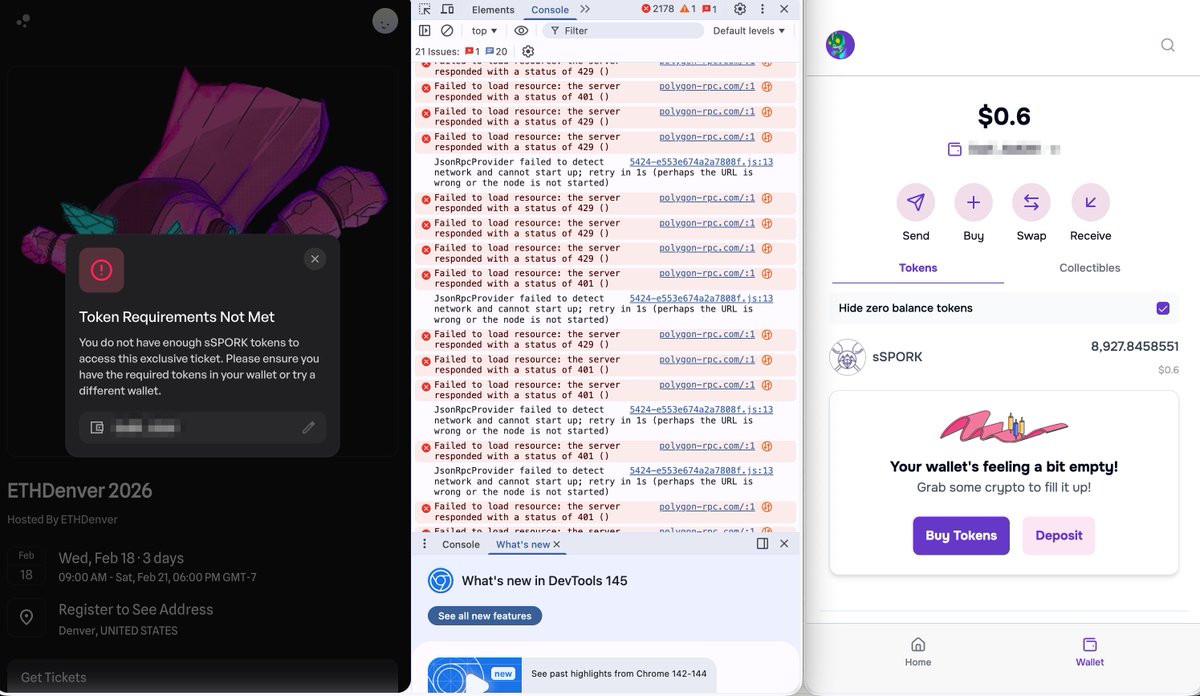Toggle the drawer dock position icon

[762, 544]
